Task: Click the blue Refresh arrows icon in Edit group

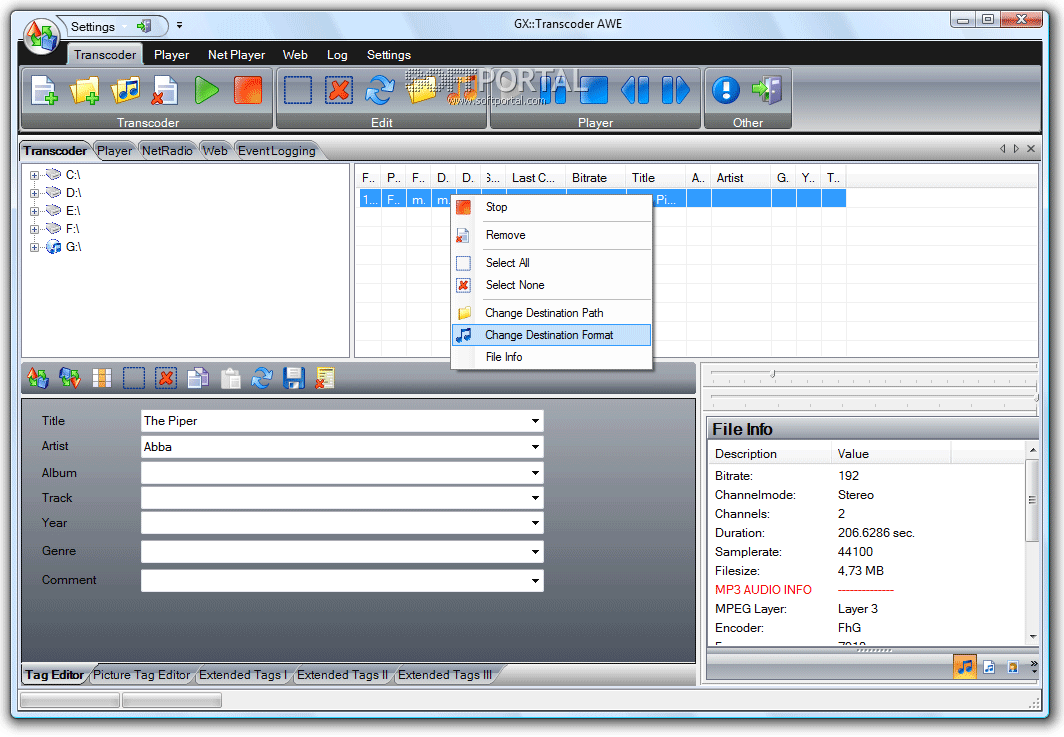Action: tap(380, 90)
